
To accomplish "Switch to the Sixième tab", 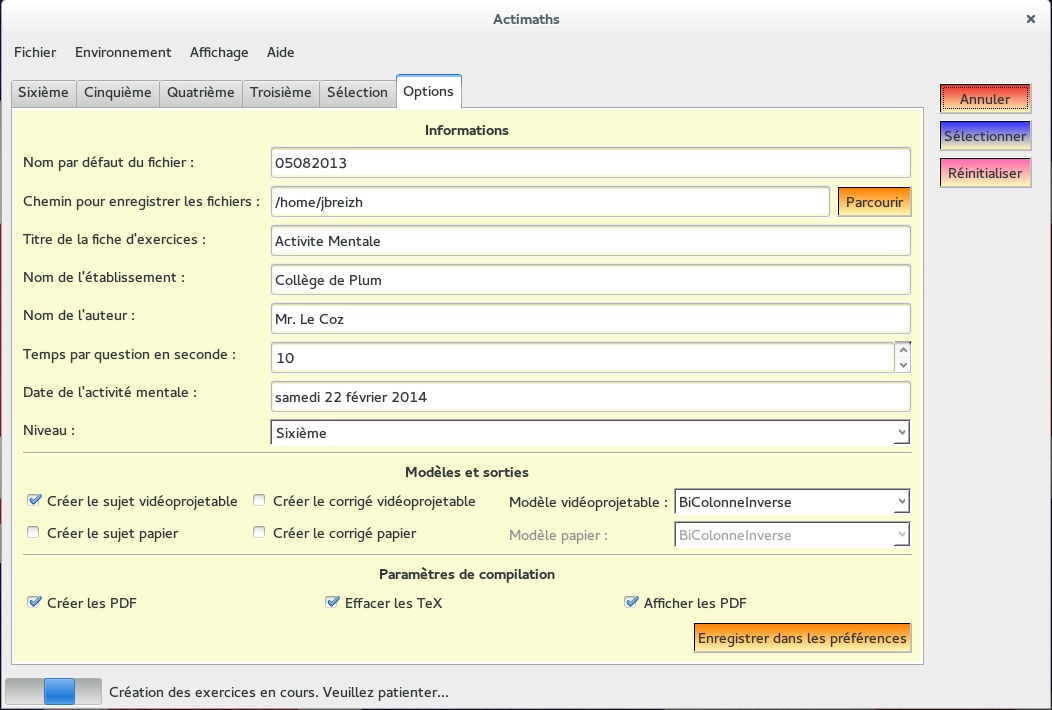I will coord(43,92).
